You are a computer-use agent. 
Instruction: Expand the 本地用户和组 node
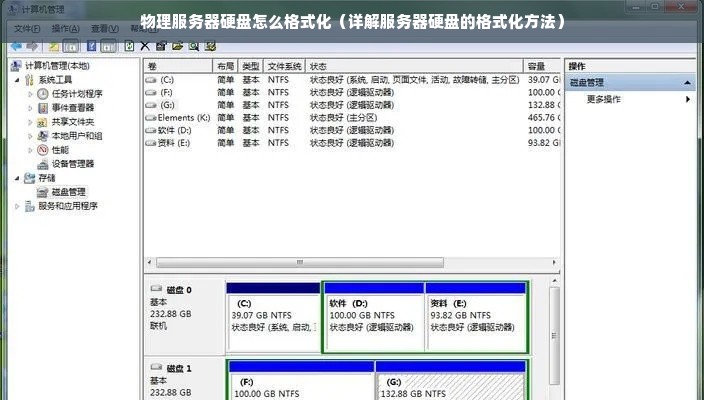(x=30, y=136)
